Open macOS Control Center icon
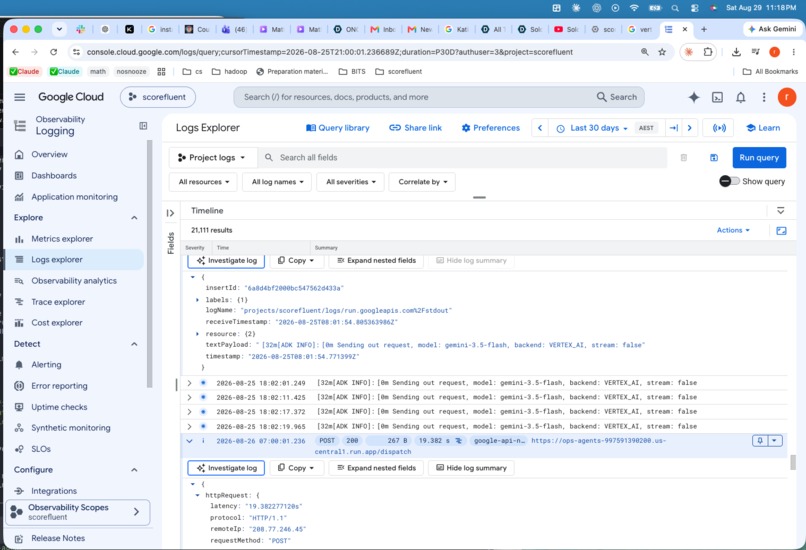The width and height of the screenshot is (806, 550). click(694, 8)
